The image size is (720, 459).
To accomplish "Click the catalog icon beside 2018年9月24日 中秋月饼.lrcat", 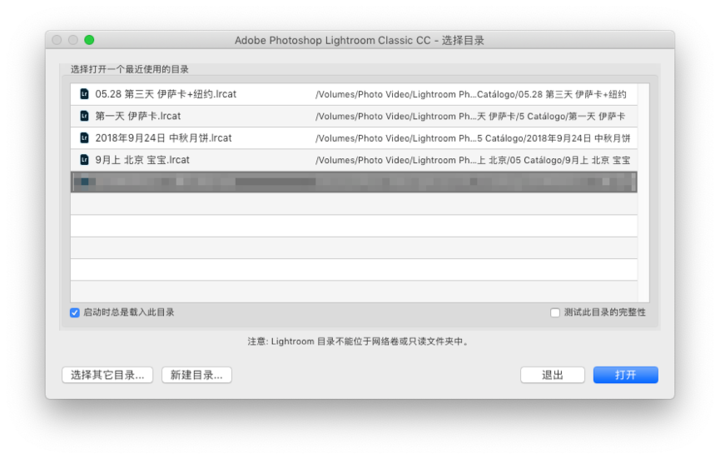I will (84, 138).
